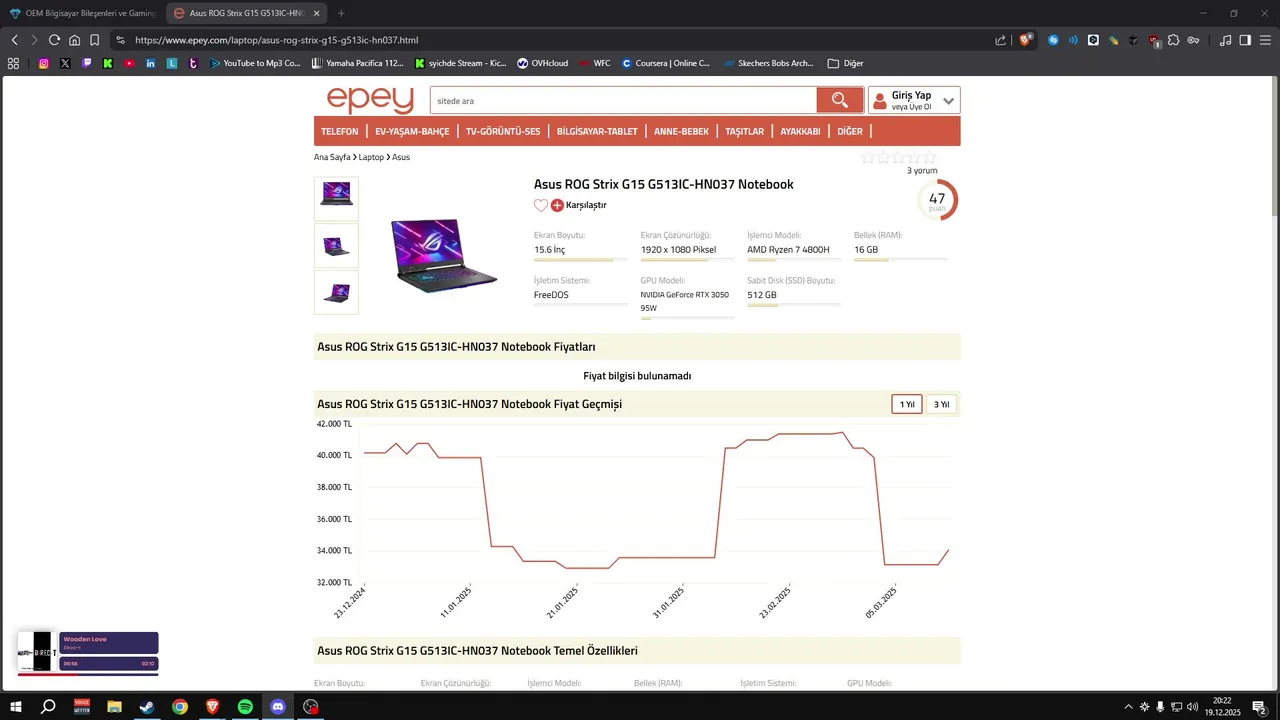
Task: Click the browser address bar URL
Action: pyautogui.click(x=276, y=40)
